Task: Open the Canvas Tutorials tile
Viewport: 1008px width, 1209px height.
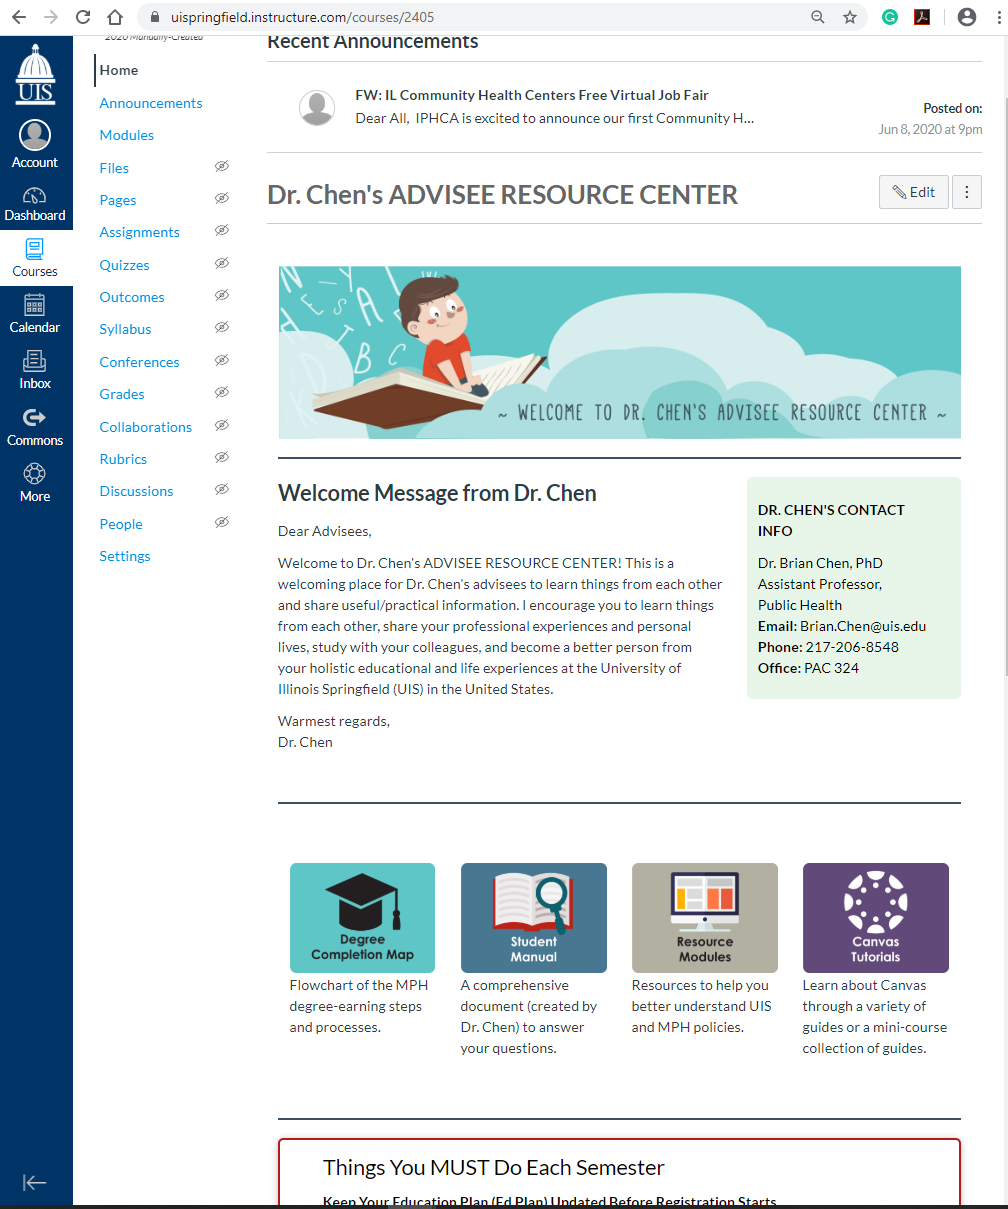Action: [876, 918]
